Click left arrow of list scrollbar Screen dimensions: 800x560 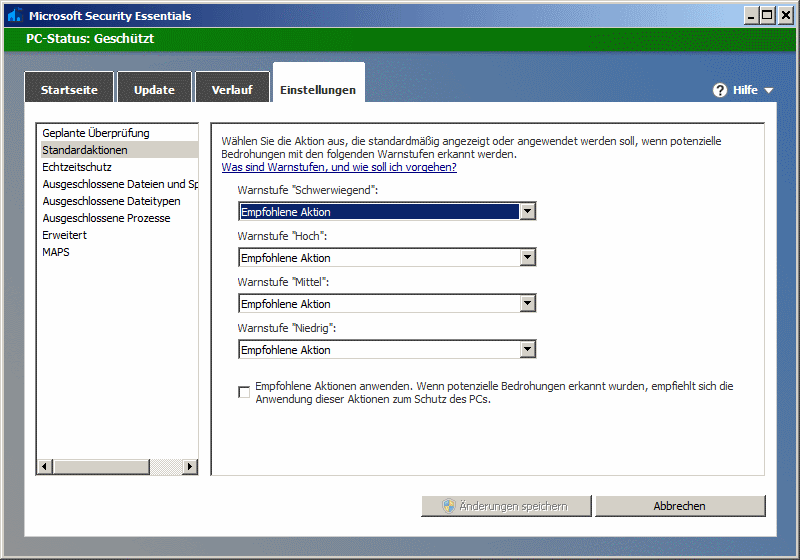45,466
